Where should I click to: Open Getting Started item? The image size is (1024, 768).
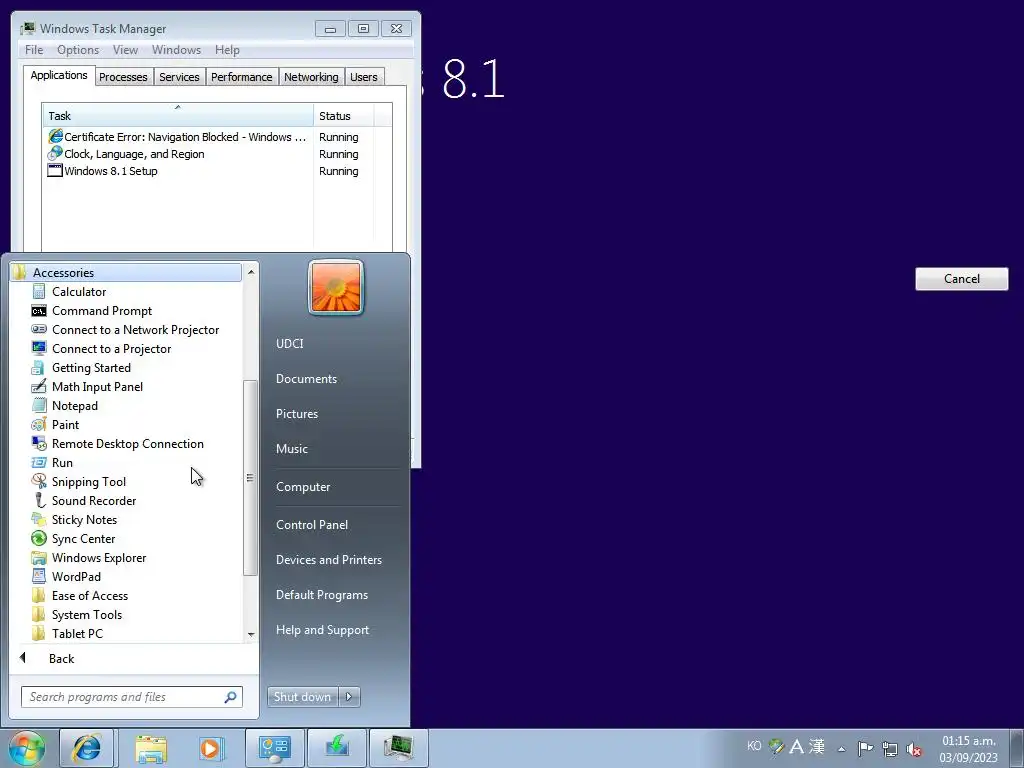(x=91, y=368)
